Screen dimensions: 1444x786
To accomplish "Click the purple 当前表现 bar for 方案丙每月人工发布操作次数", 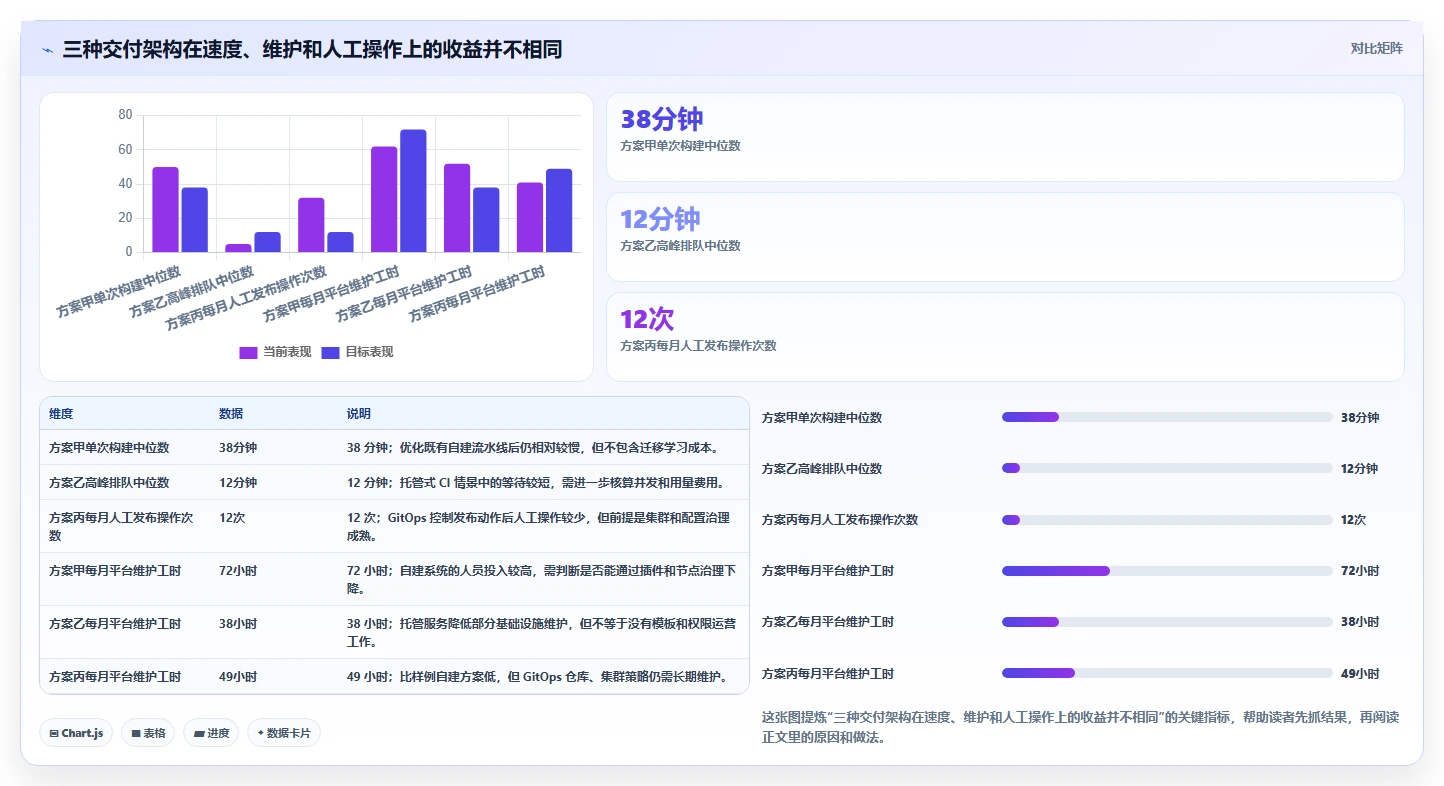I will click(311, 225).
